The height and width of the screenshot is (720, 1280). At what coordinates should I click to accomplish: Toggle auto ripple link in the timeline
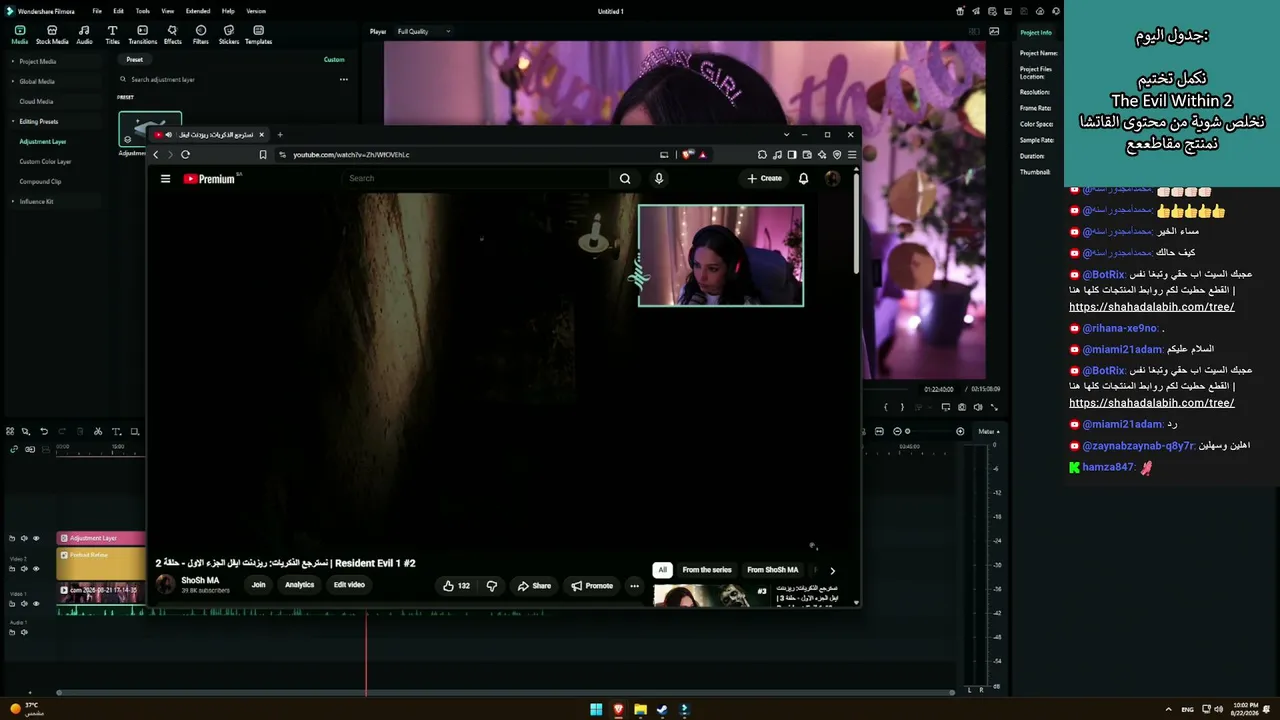click(x=14, y=449)
